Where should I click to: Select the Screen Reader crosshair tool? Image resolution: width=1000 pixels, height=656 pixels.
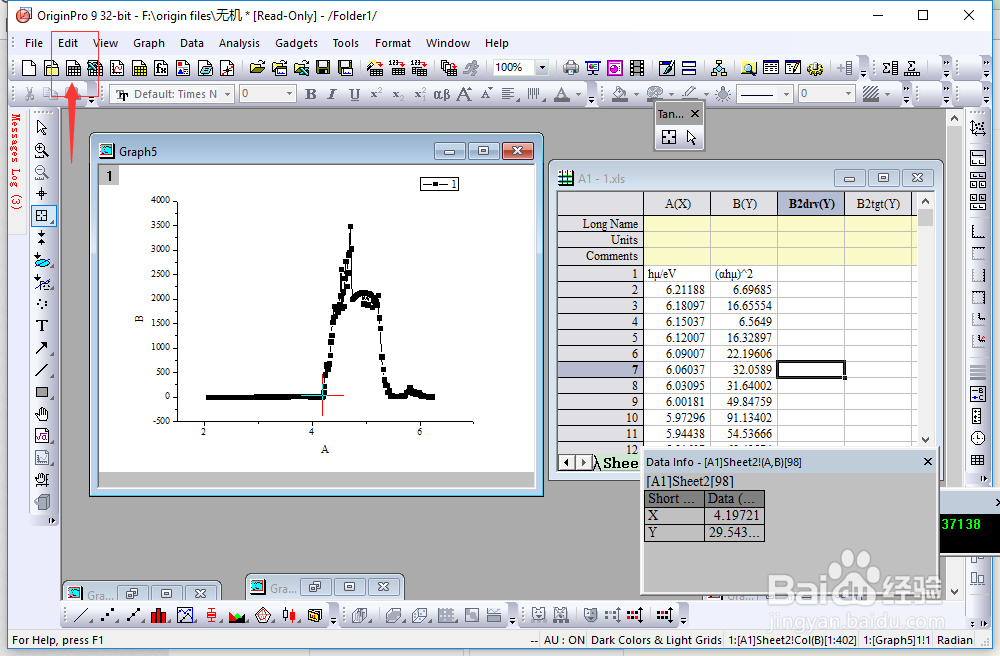[x=42, y=193]
